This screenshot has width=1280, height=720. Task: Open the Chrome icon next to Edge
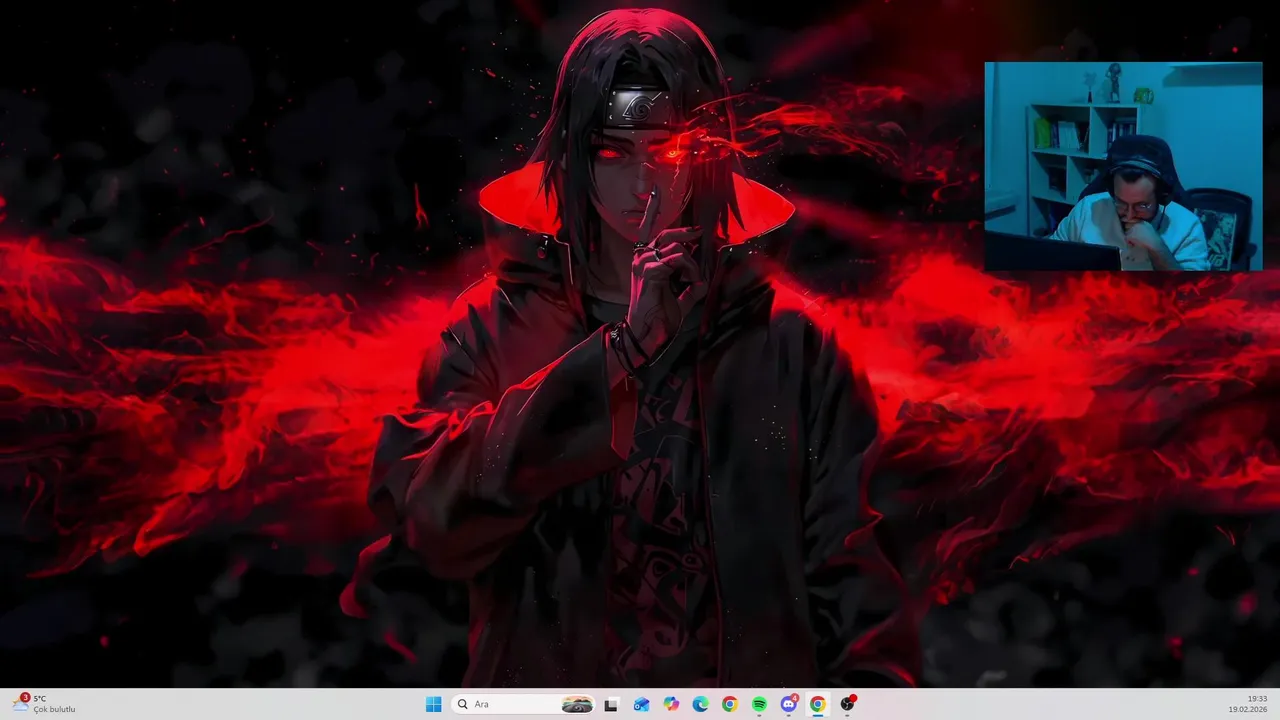tap(730, 704)
